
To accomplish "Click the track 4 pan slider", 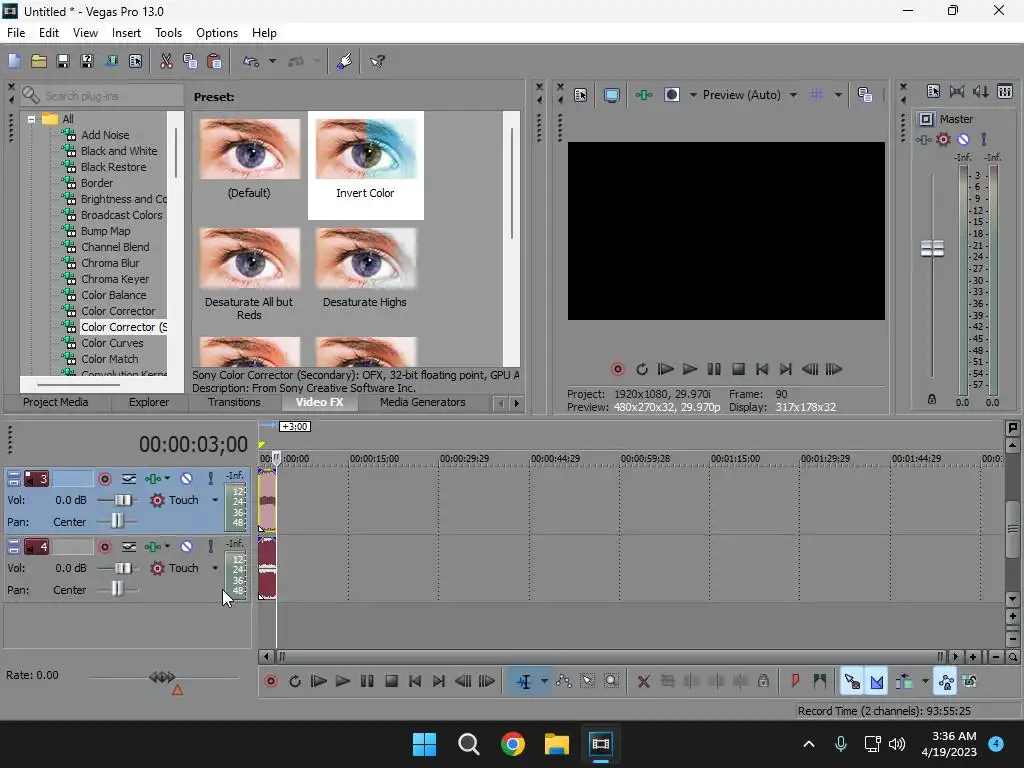I will 117,590.
